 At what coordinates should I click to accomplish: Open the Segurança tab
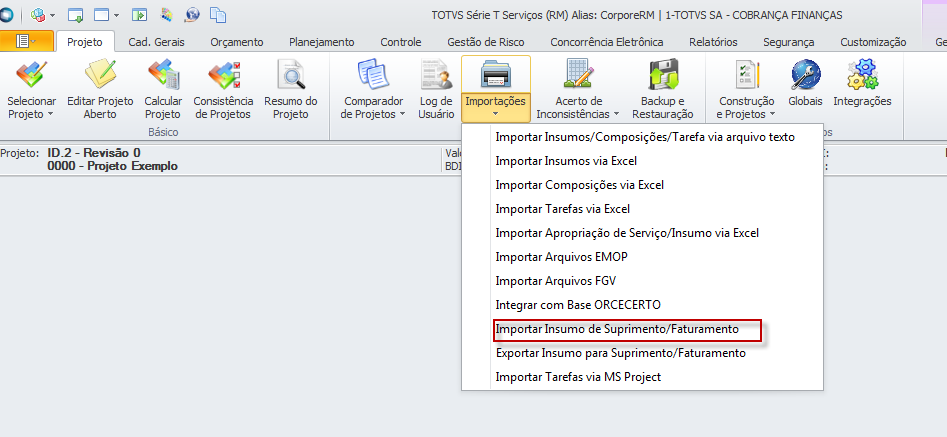(789, 42)
